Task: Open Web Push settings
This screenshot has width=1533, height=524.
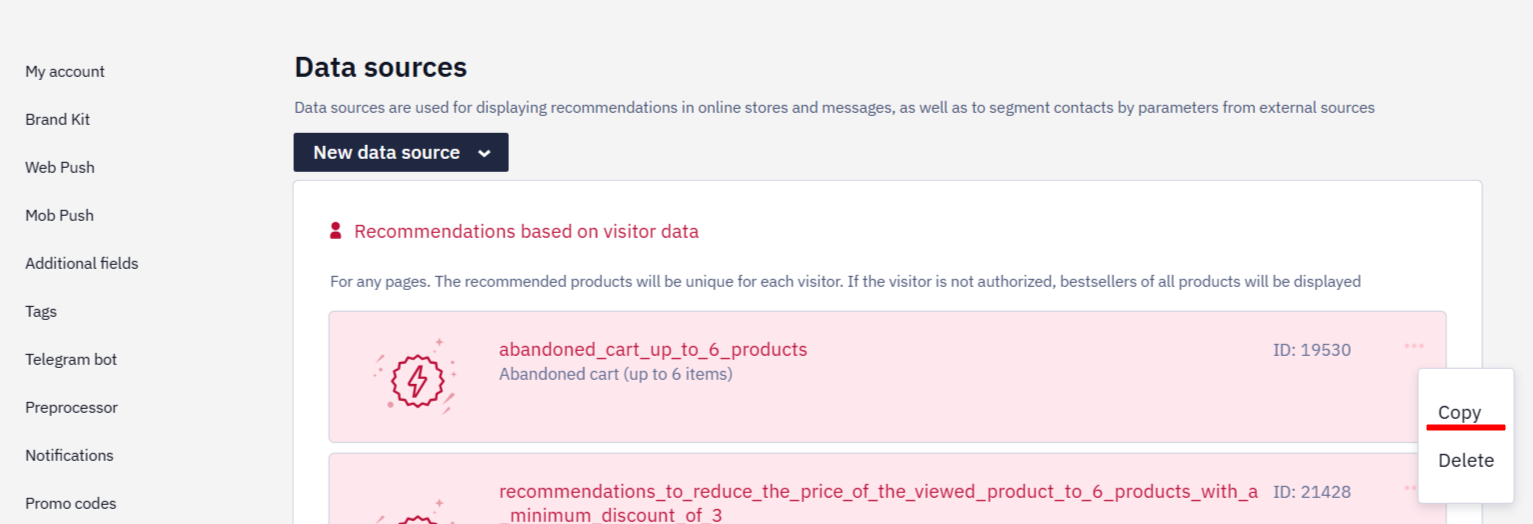Action: [x=60, y=167]
